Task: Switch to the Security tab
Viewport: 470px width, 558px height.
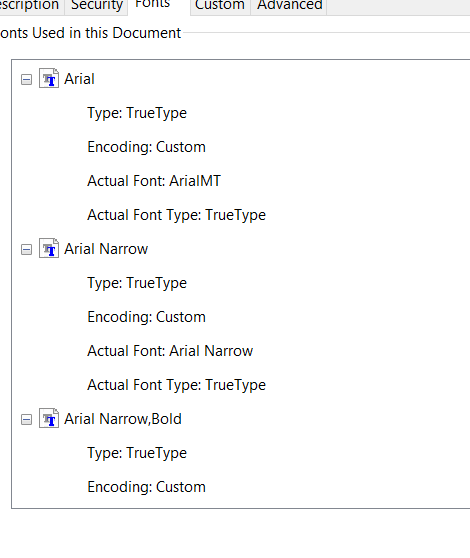Action: pos(96,6)
